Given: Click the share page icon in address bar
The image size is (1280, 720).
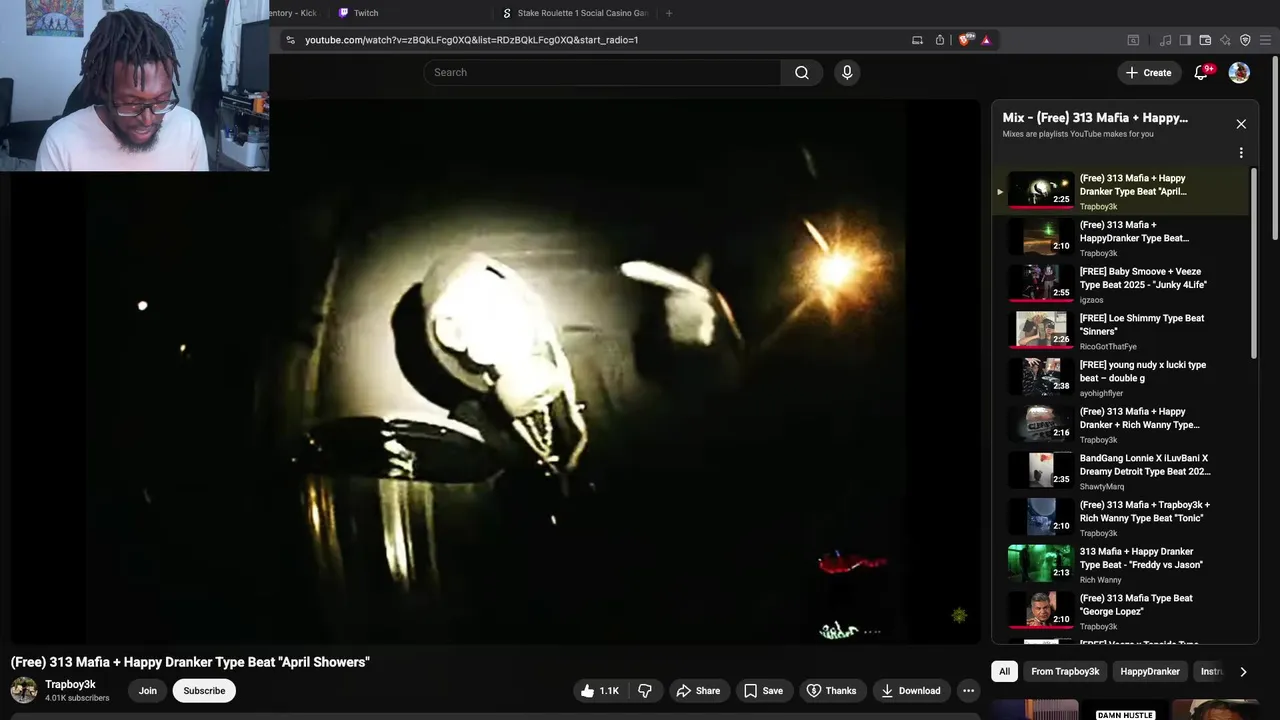Looking at the screenshot, I should tap(940, 40).
